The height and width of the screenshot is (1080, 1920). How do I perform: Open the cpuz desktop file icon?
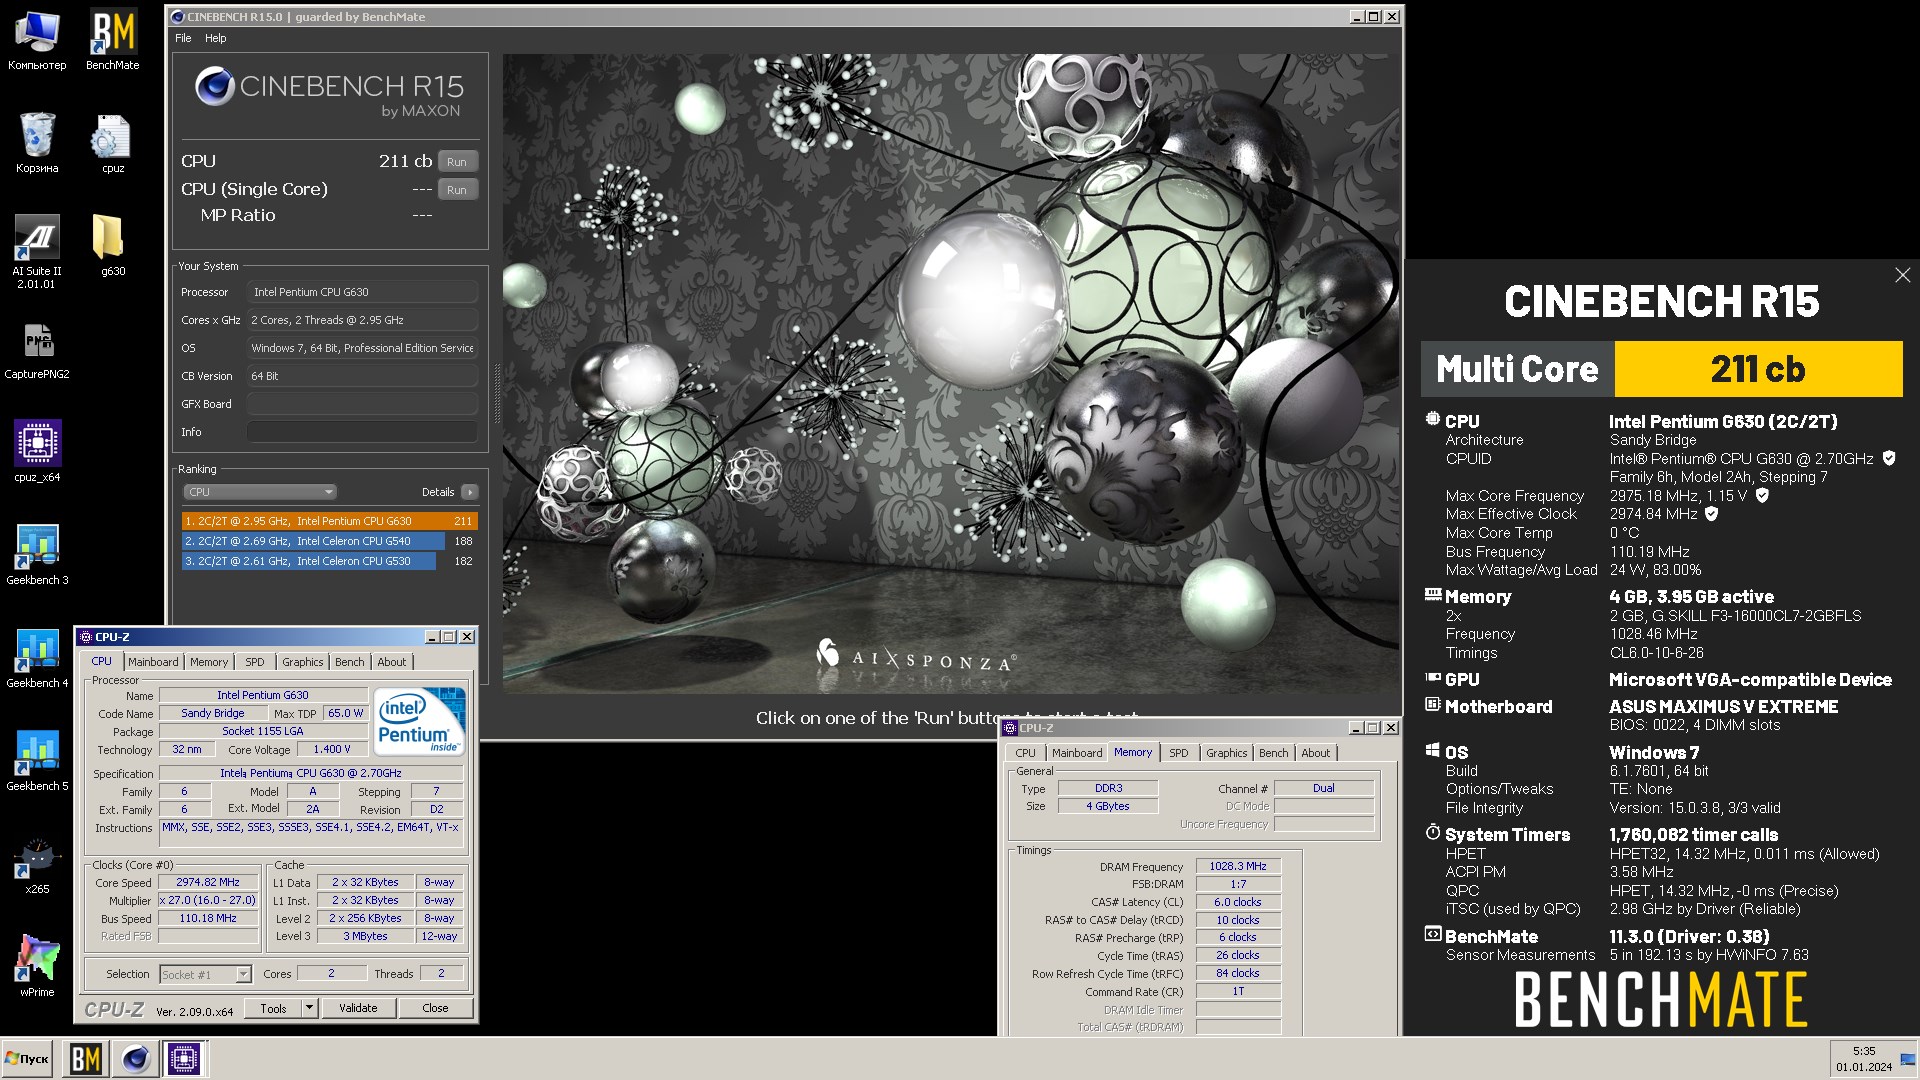click(112, 142)
